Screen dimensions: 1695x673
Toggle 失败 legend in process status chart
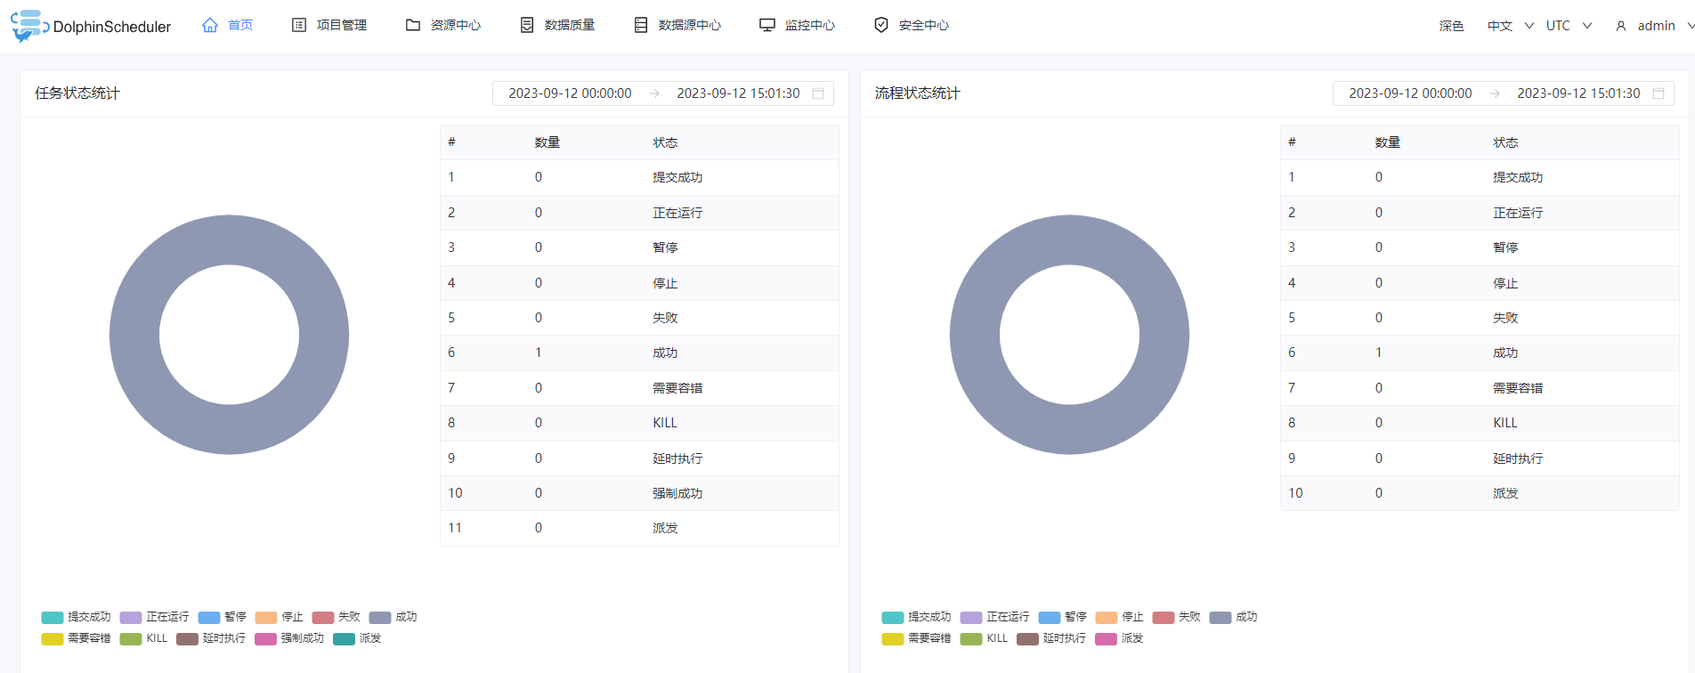[x=1176, y=617]
